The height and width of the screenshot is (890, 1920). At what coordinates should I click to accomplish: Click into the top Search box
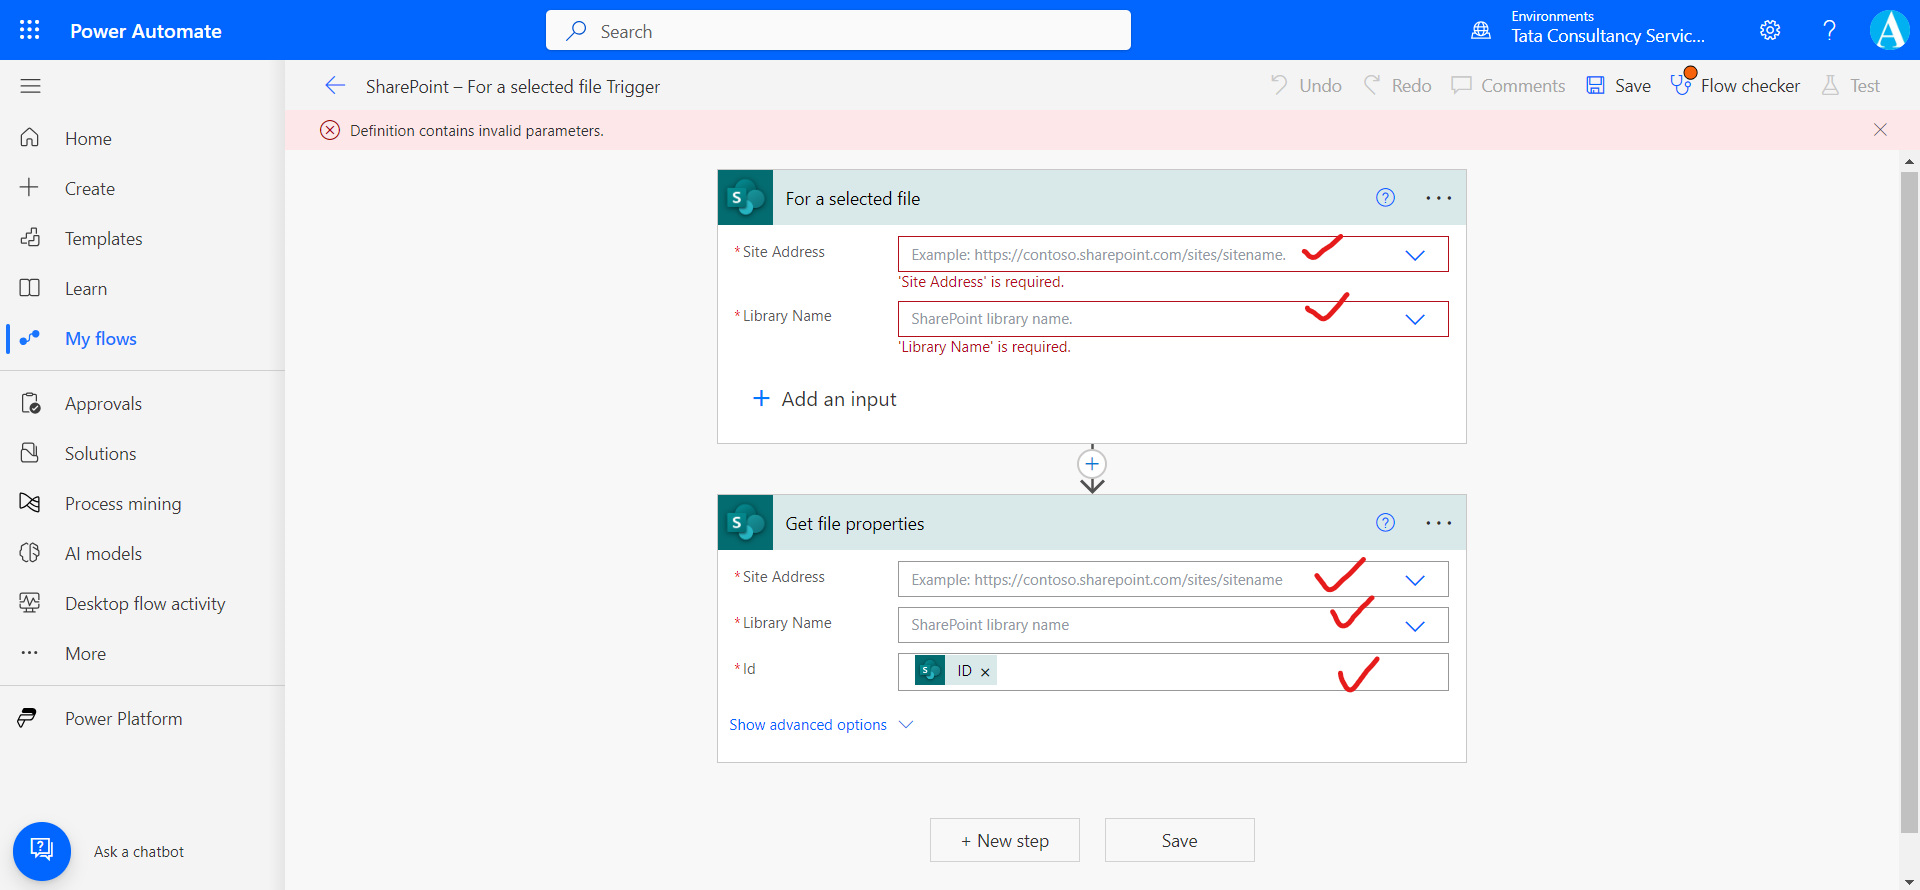coord(838,31)
